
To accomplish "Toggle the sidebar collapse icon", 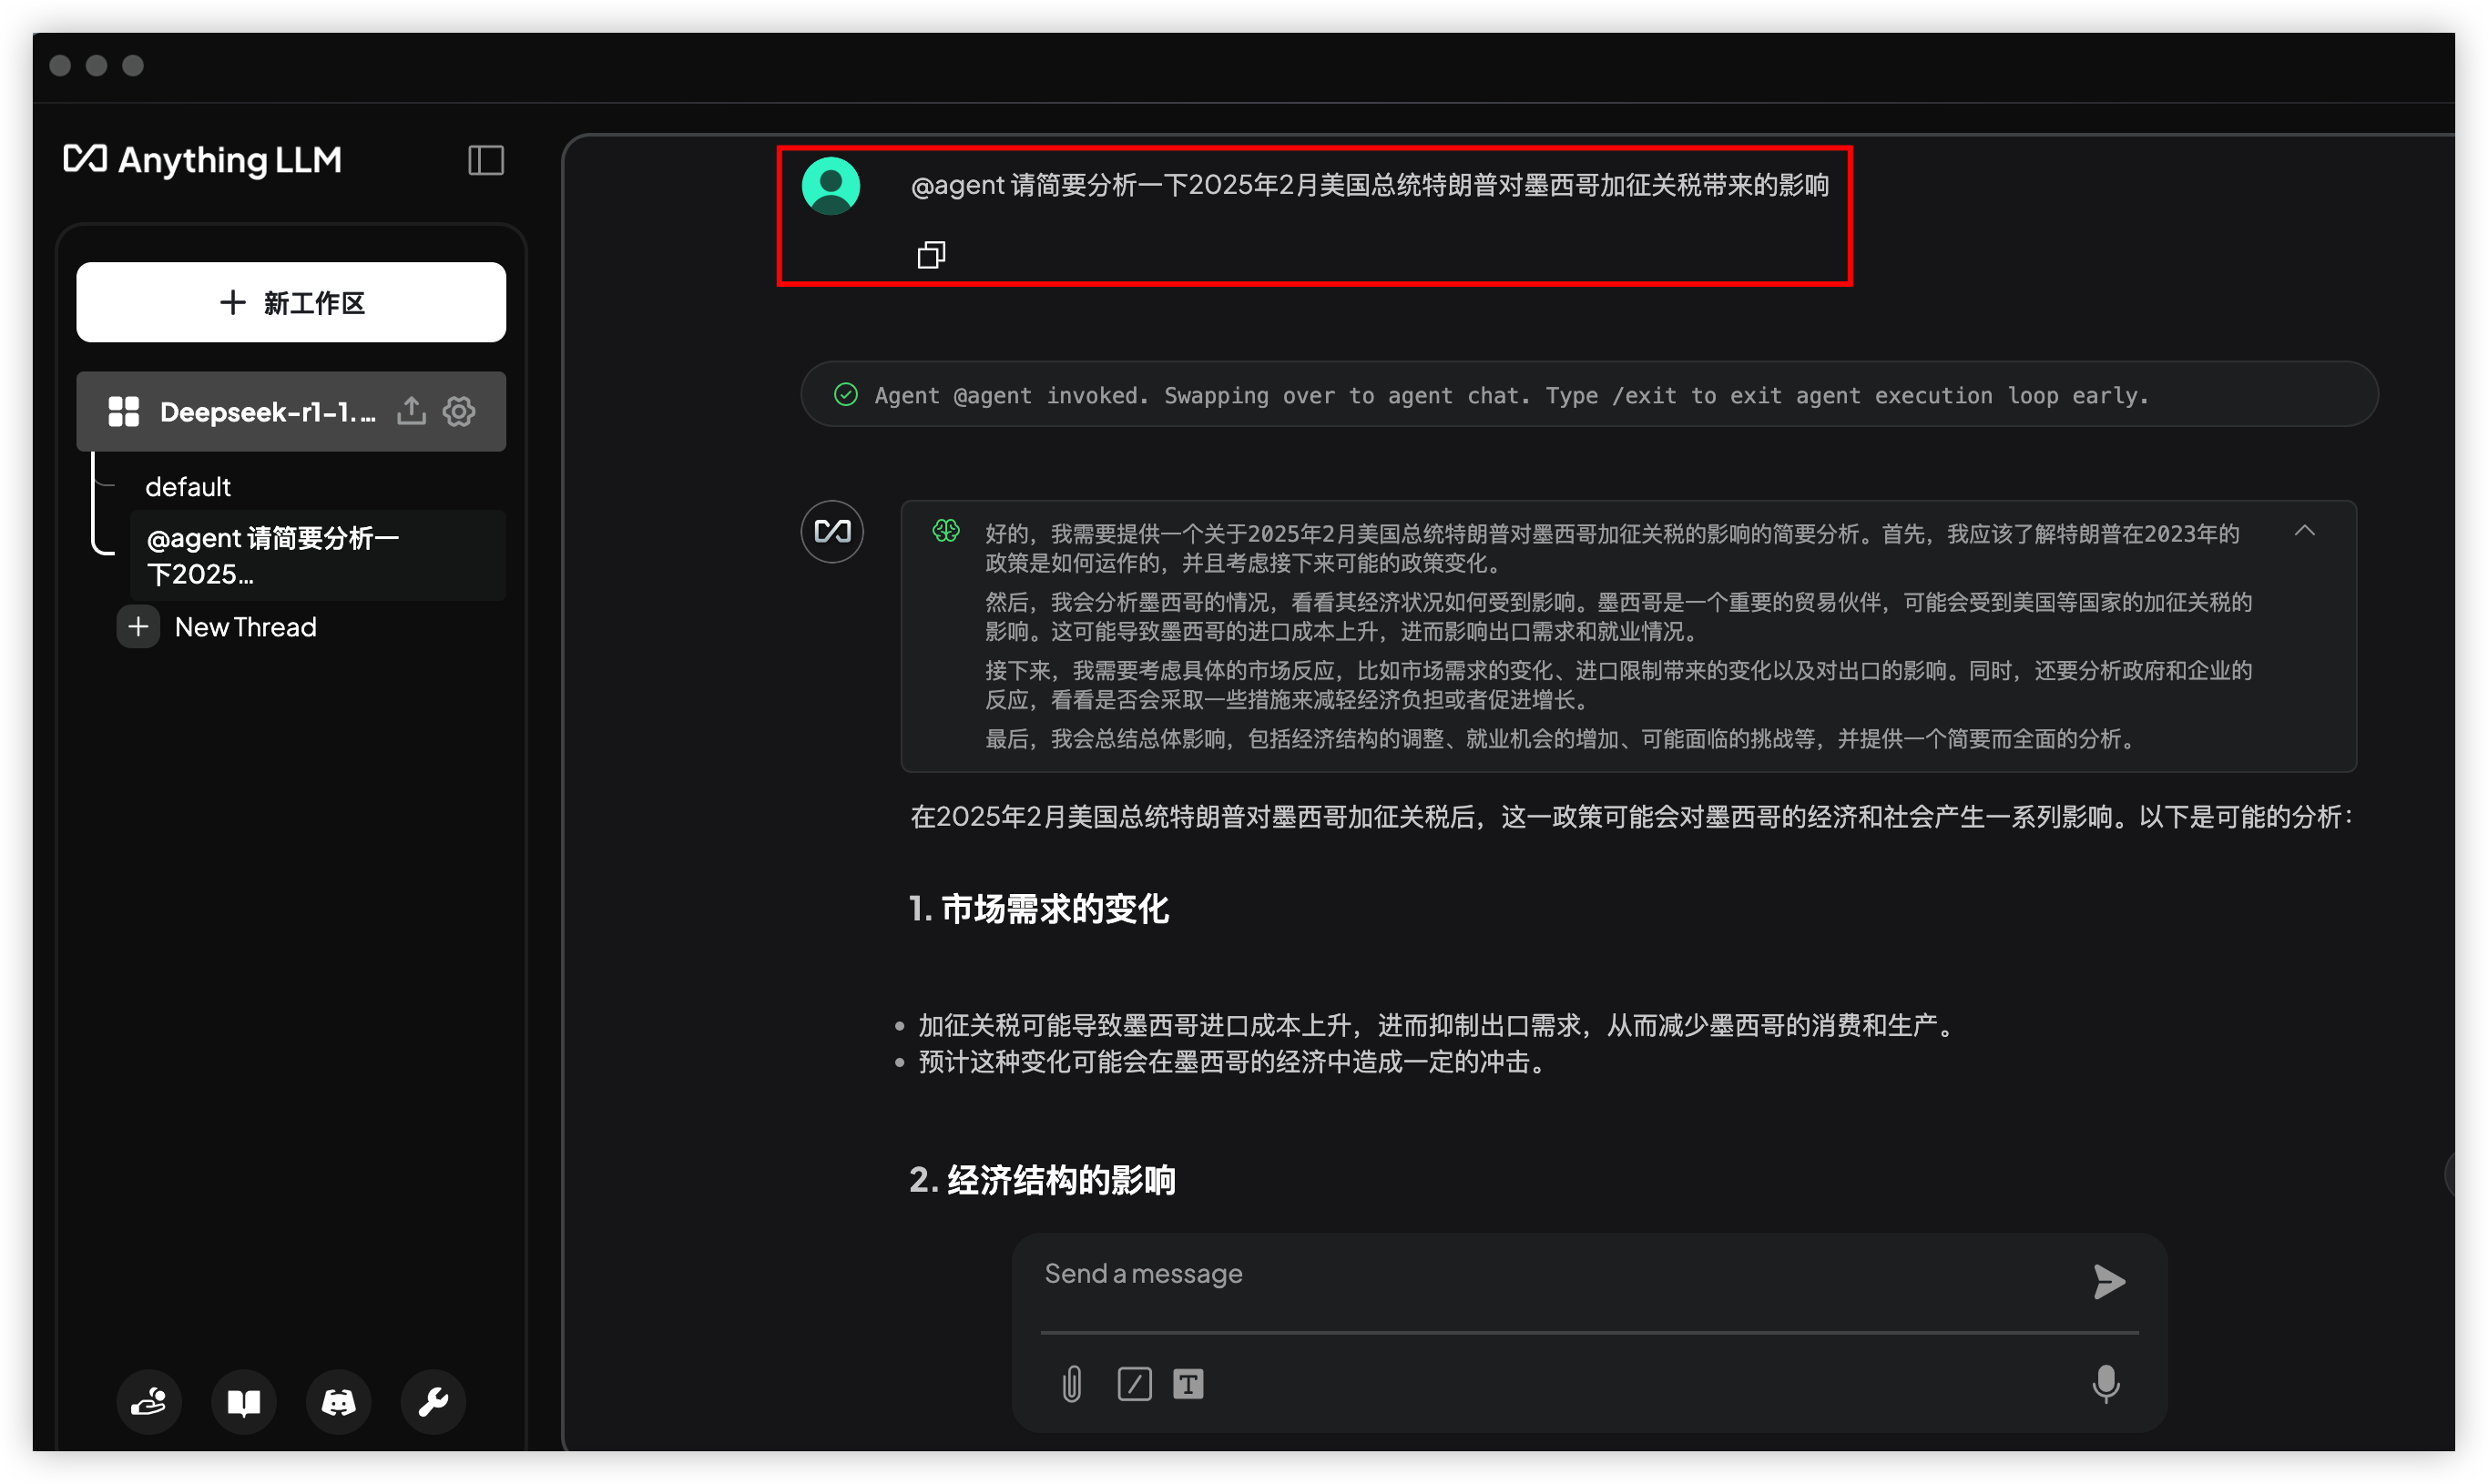I will (486, 160).
